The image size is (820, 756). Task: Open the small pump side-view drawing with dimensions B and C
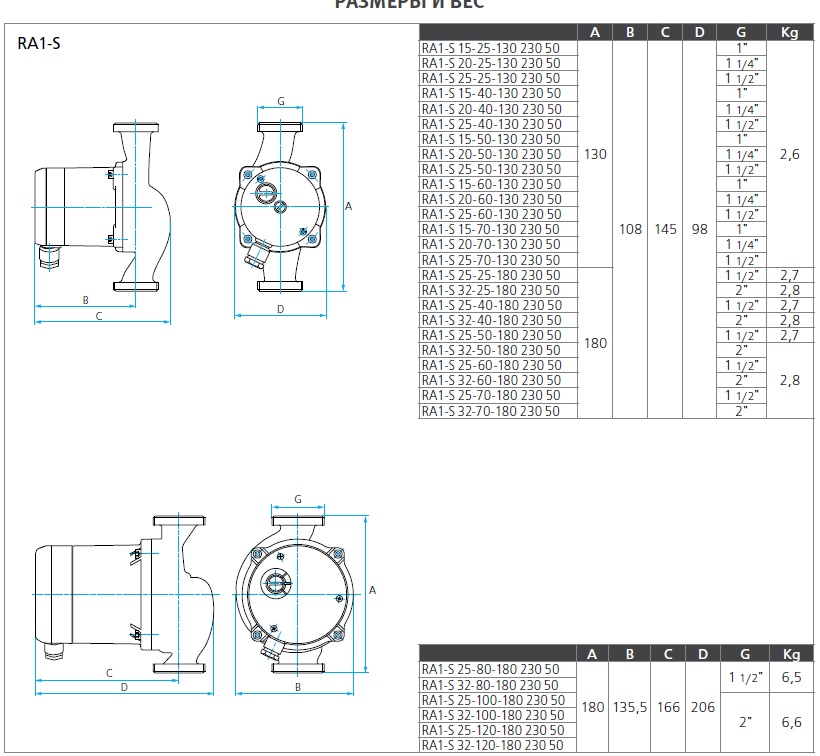pyautogui.click(x=102, y=221)
